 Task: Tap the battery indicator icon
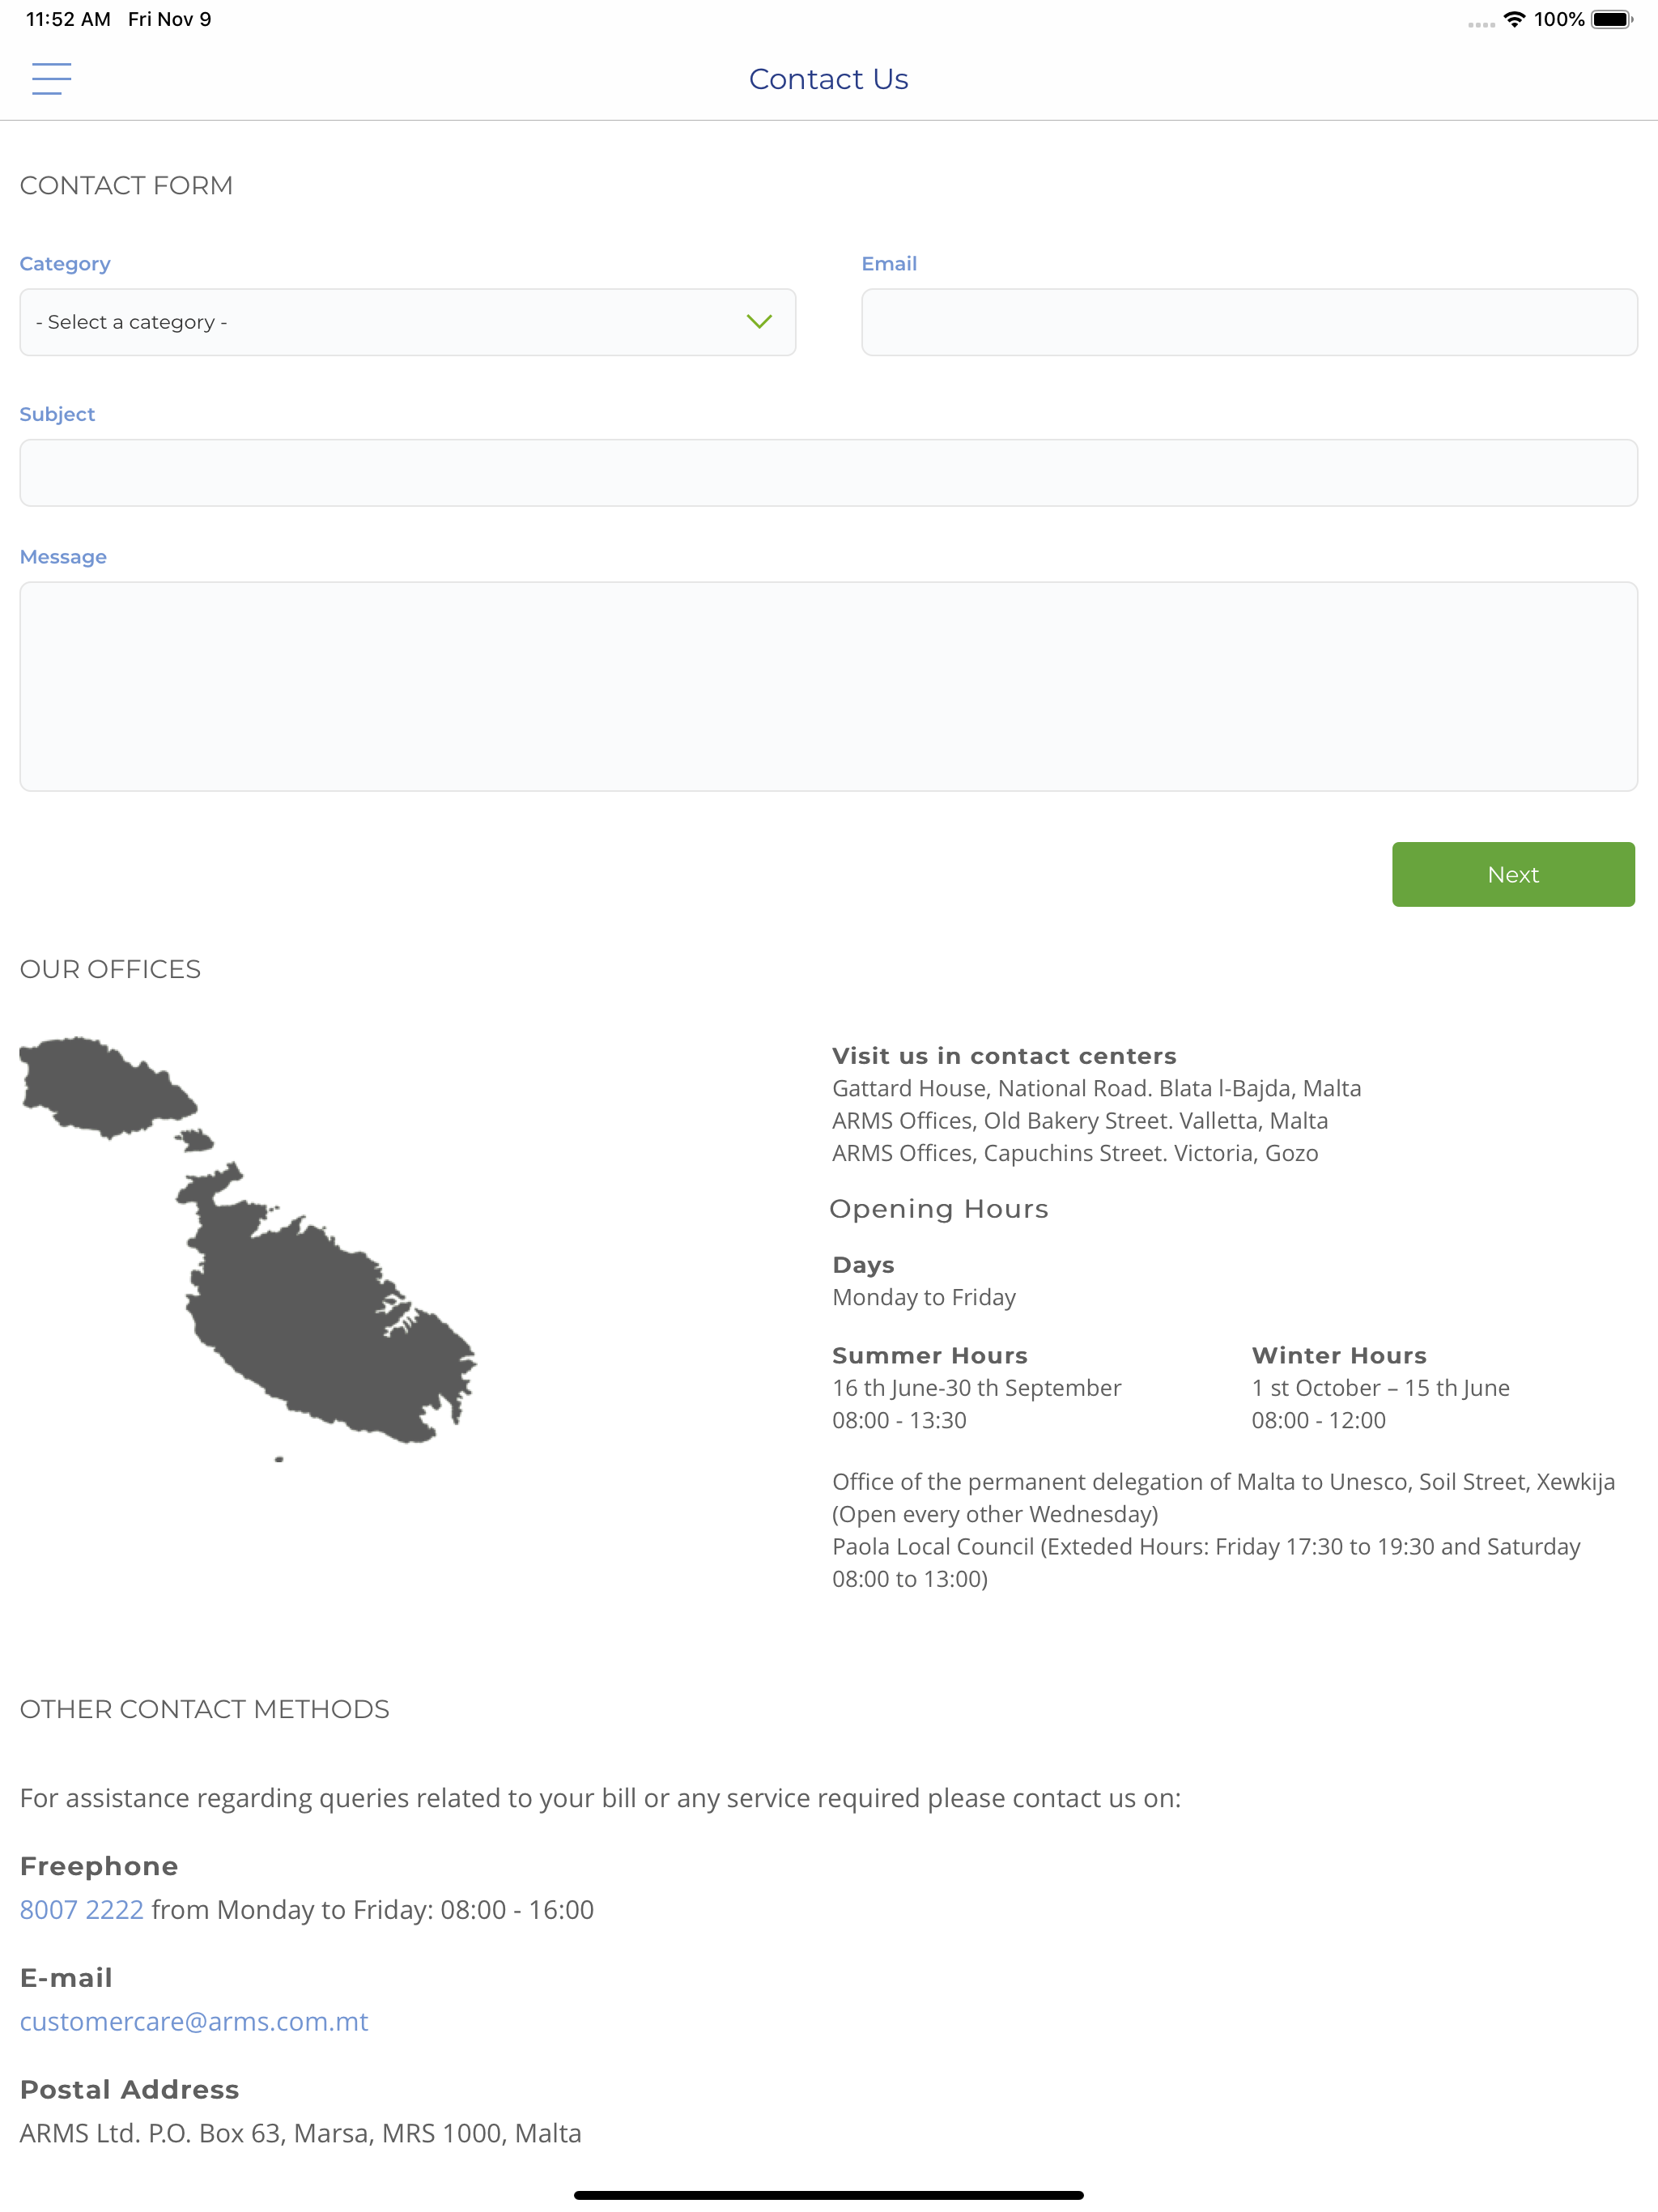[x=1611, y=19]
